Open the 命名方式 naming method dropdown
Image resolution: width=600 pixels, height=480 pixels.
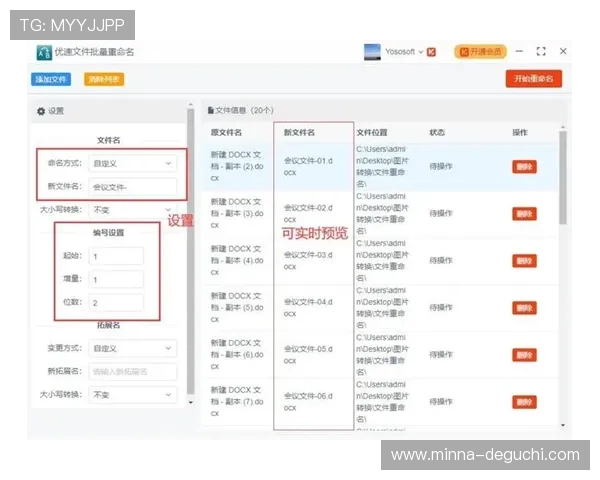(x=133, y=163)
